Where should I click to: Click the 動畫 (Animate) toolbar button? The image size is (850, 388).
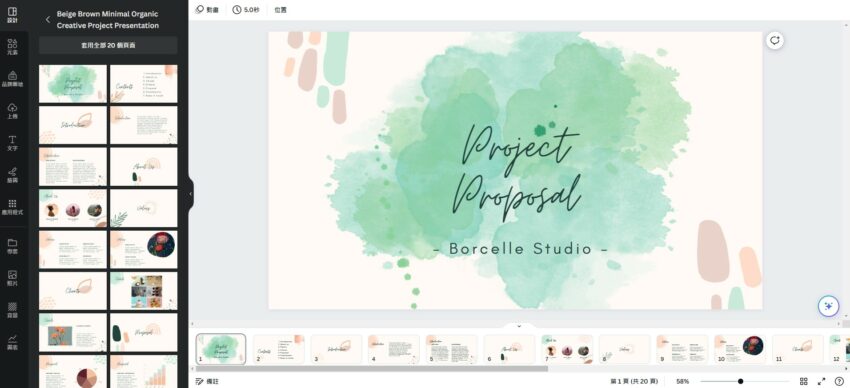pyautogui.click(x=207, y=10)
